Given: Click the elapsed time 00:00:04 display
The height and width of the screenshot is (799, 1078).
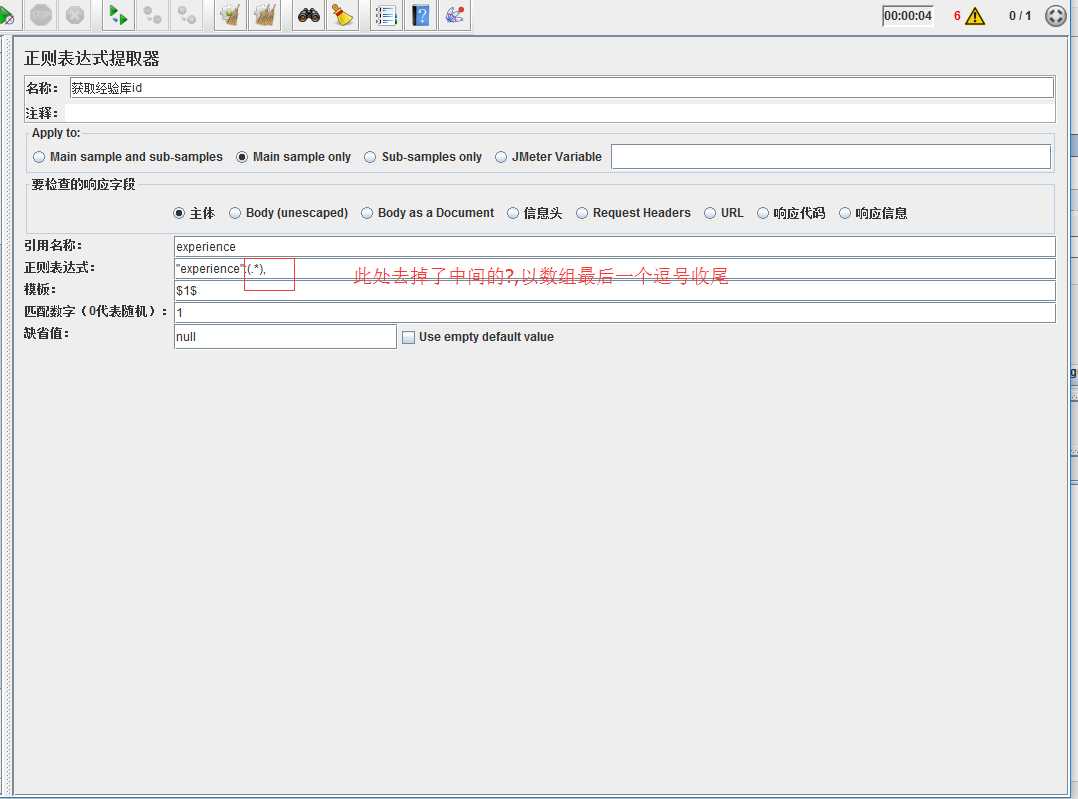Looking at the screenshot, I should [908, 16].
